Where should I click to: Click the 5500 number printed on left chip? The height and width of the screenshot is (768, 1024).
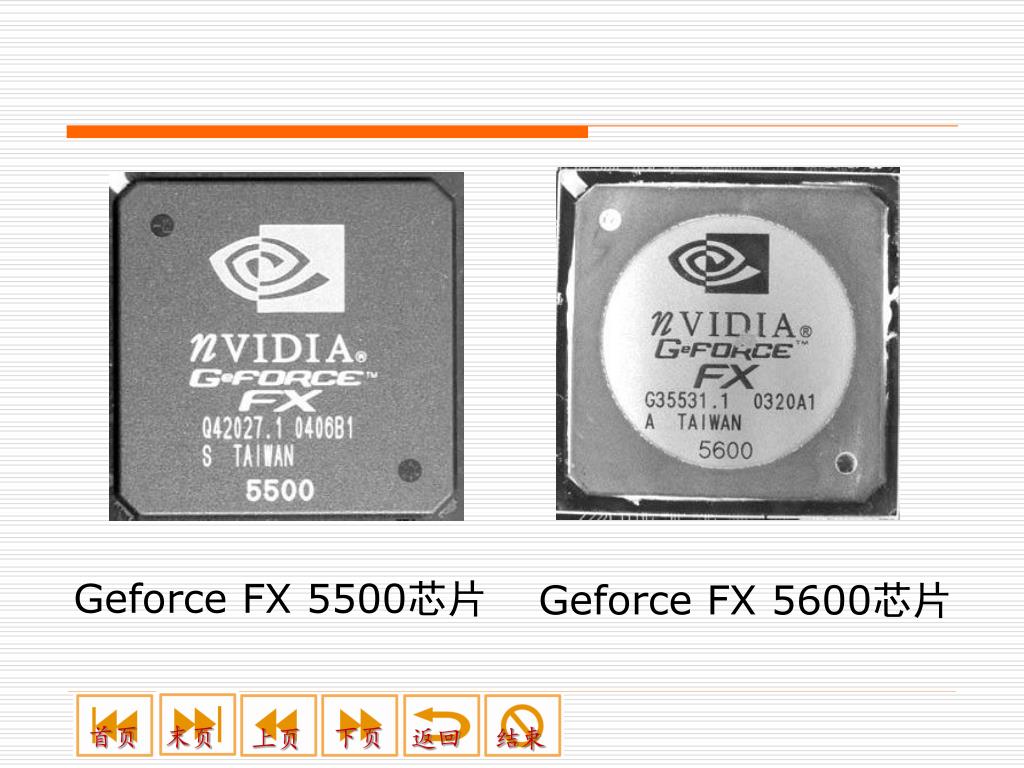point(280,490)
